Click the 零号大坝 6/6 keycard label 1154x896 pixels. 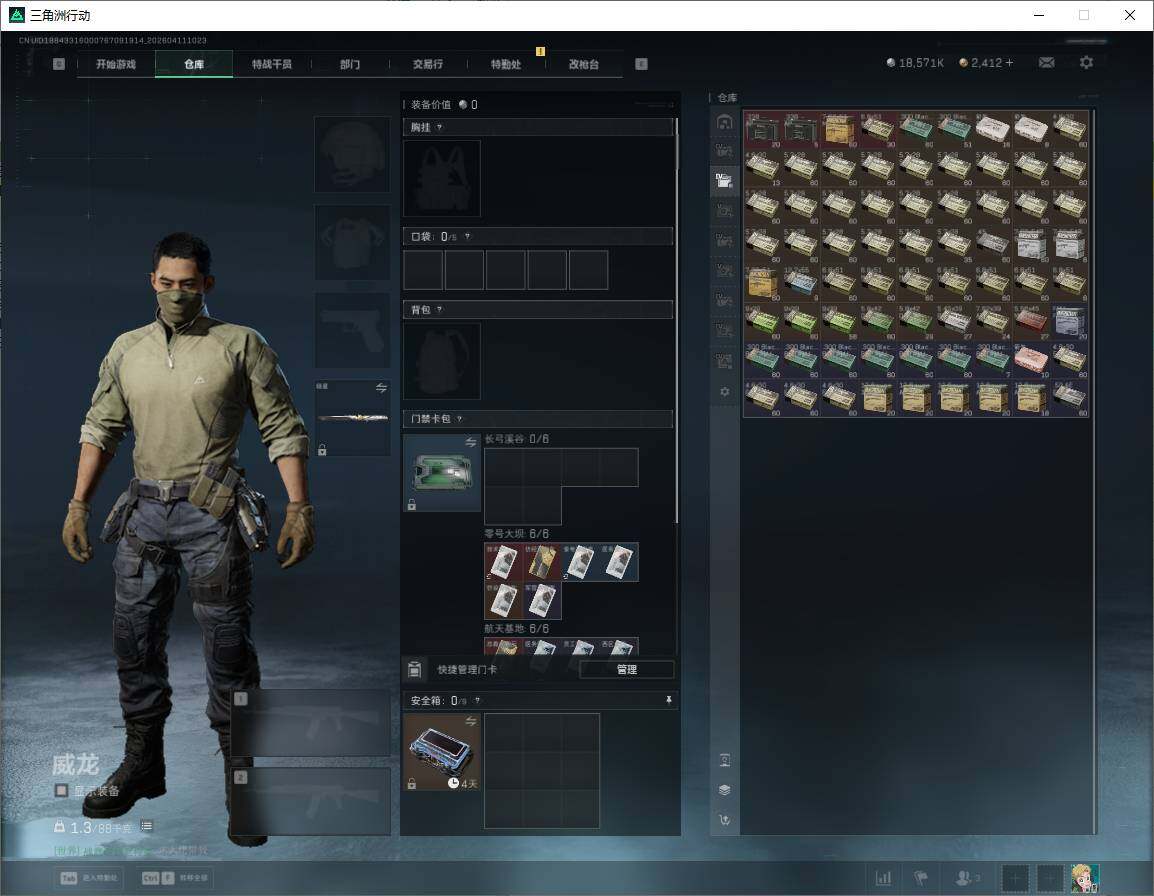517,534
